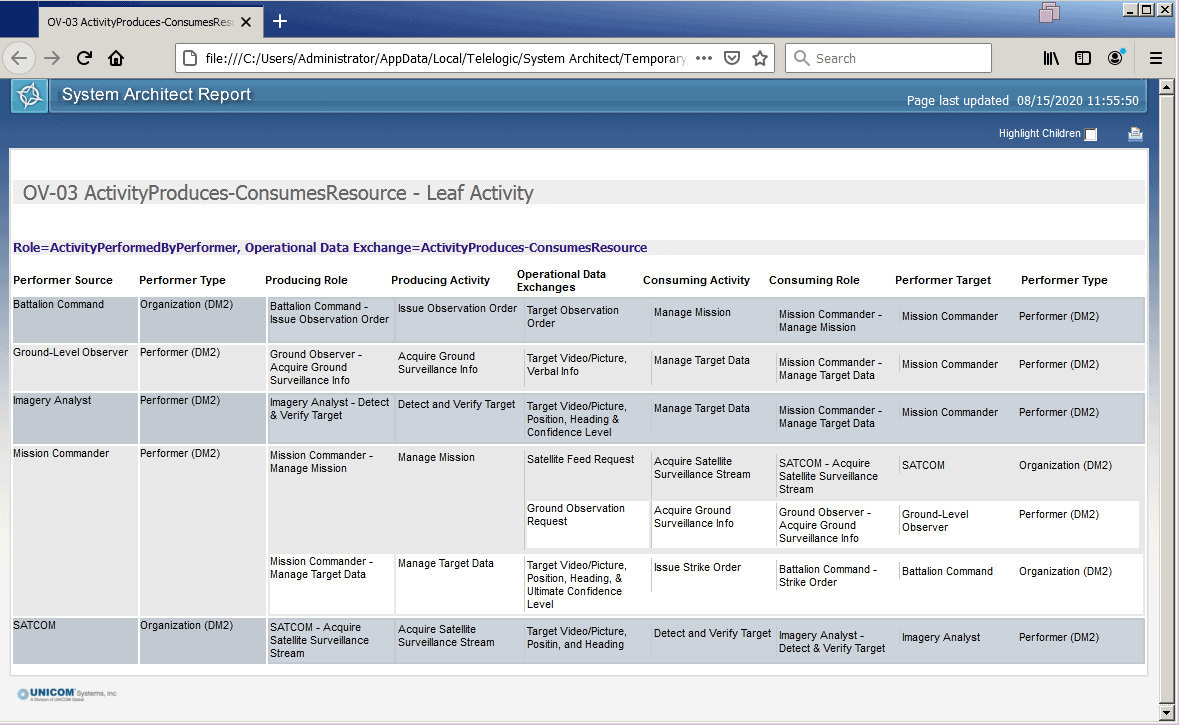Click the 'Target Observation Order' cell
1179x725 pixels.
pos(572,317)
